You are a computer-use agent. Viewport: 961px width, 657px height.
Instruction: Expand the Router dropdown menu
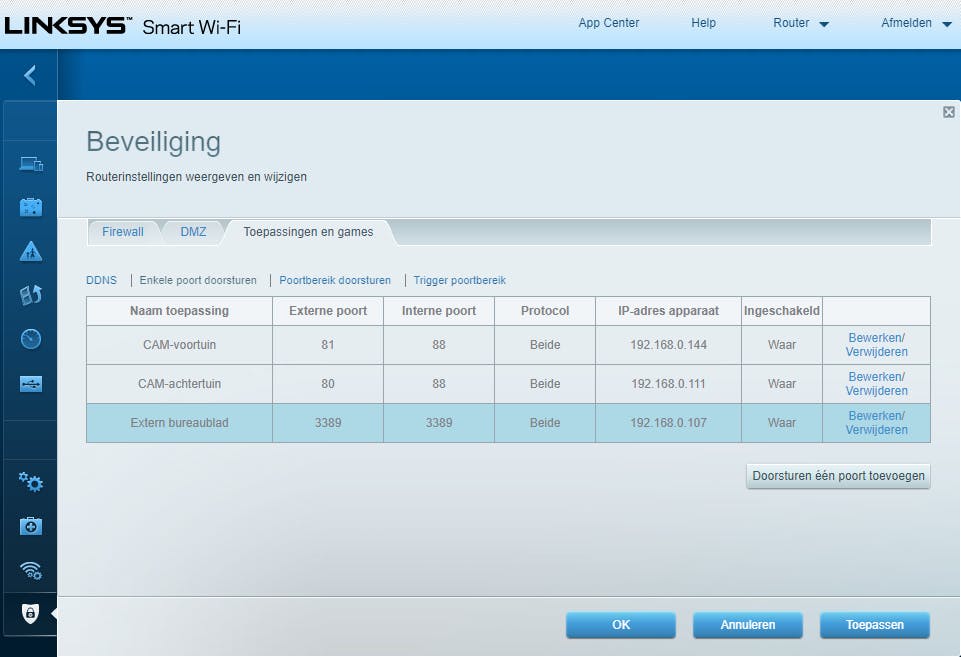pyautogui.click(x=800, y=23)
